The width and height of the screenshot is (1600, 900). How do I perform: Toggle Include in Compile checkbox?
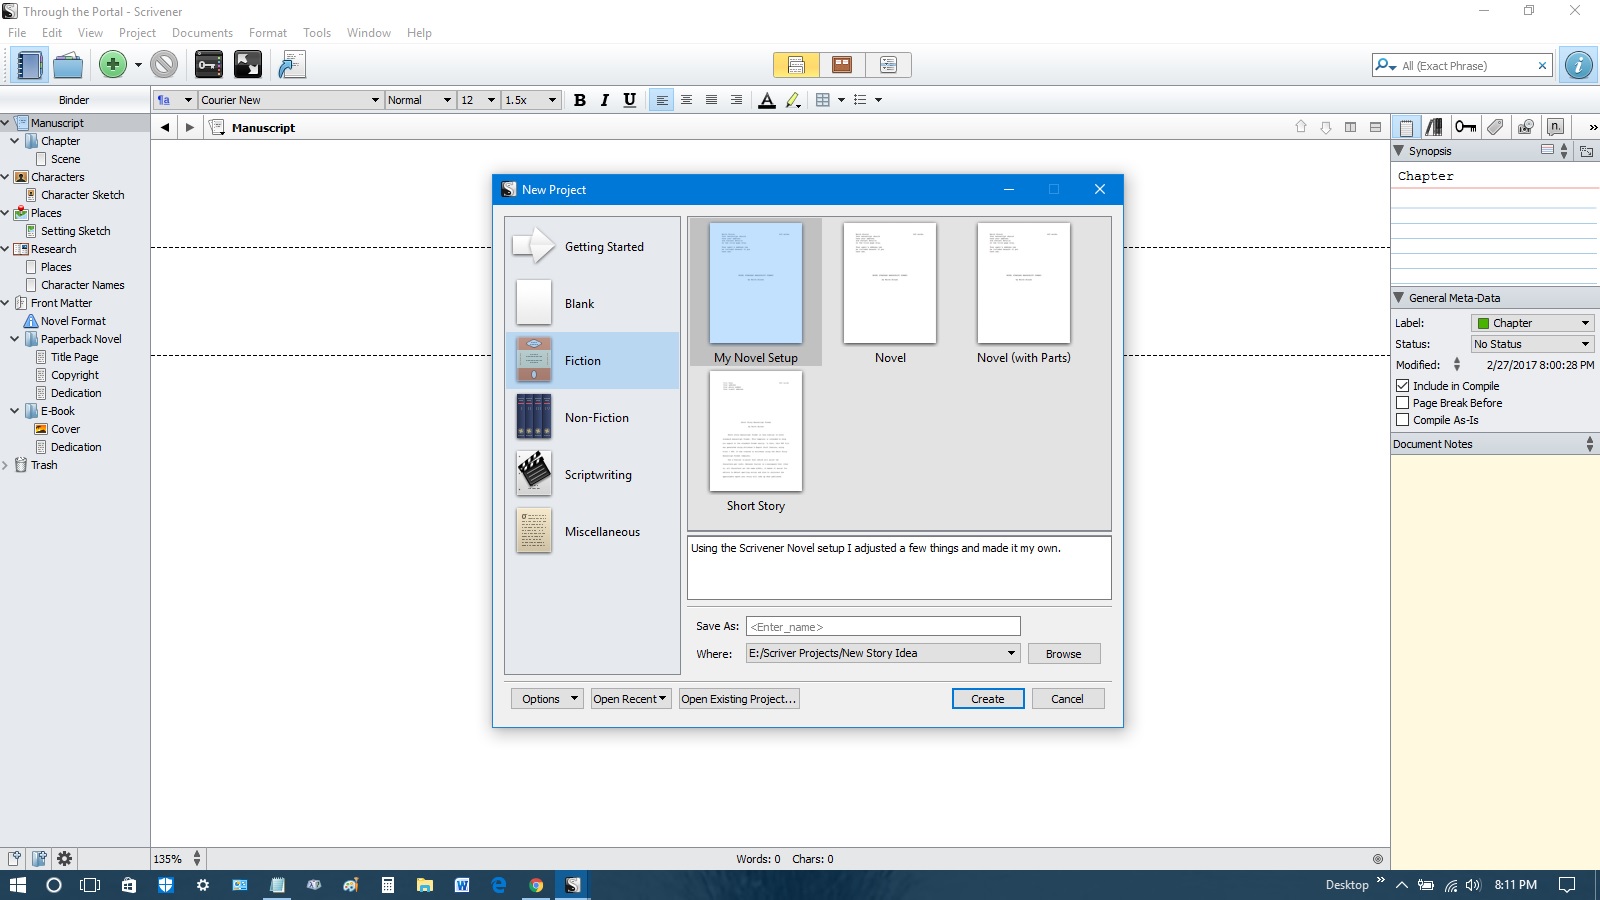pos(1402,385)
